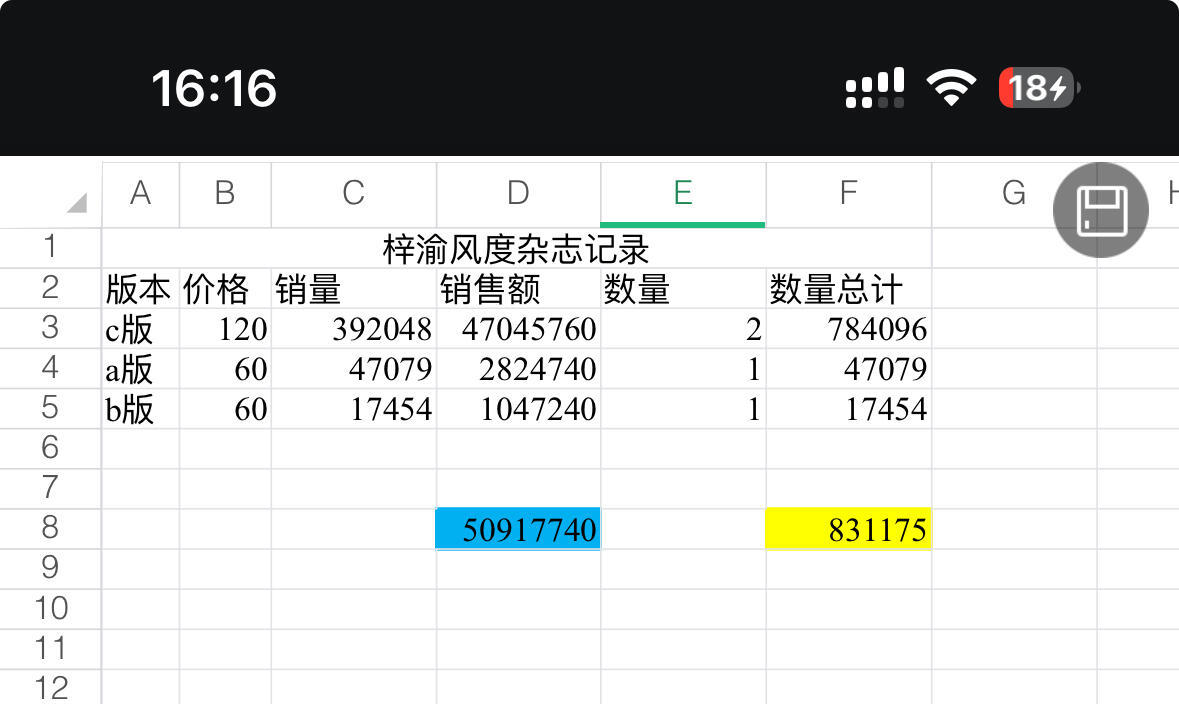Select row 3 header
The width and height of the screenshot is (1179, 704).
[50, 328]
